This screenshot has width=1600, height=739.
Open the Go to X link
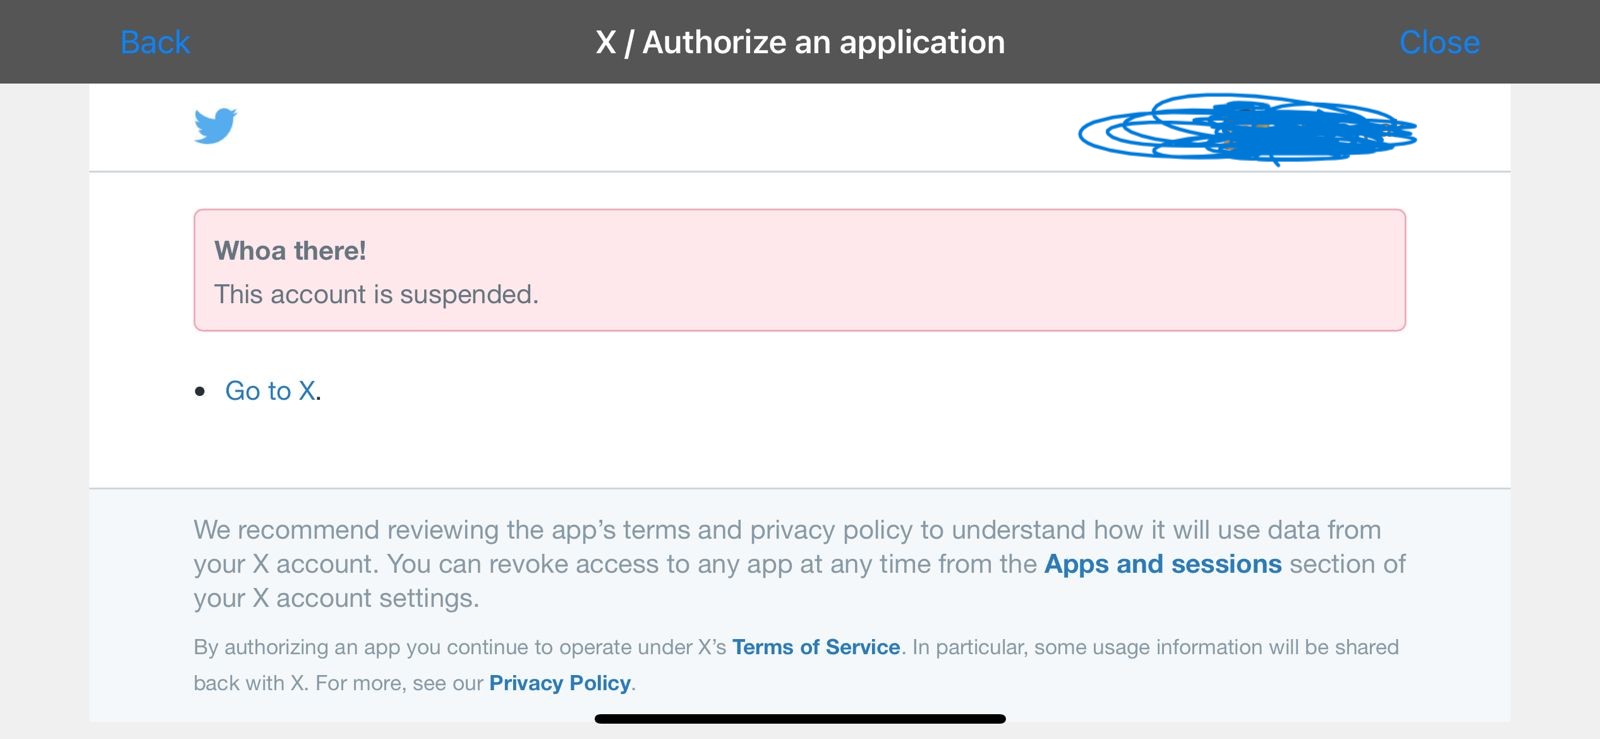tap(270, 391)
